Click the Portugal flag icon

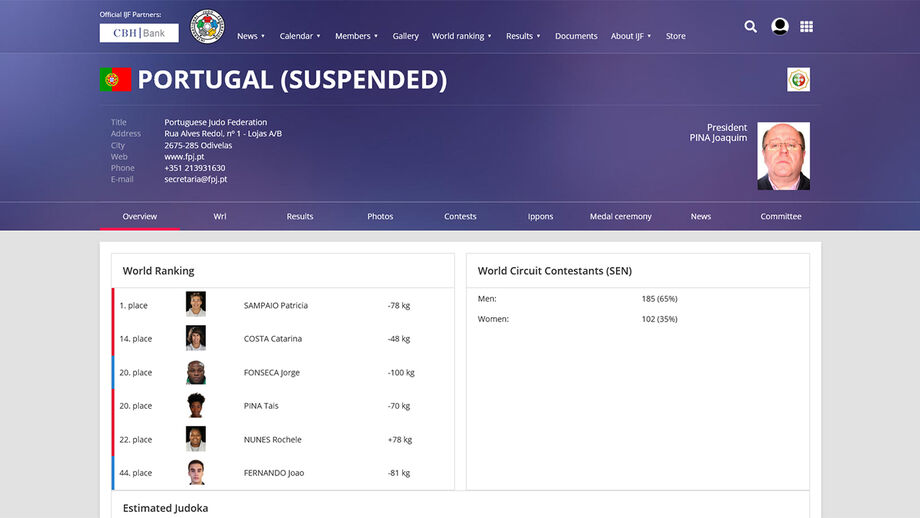click(116, 79)
